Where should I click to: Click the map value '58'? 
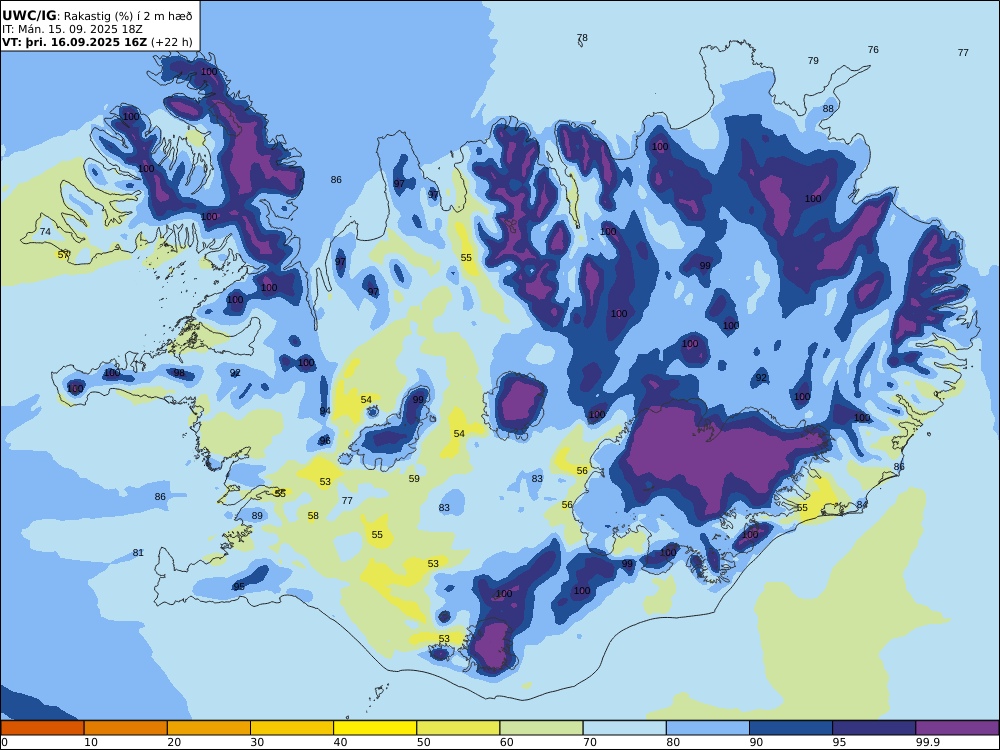tap(313, 516)
